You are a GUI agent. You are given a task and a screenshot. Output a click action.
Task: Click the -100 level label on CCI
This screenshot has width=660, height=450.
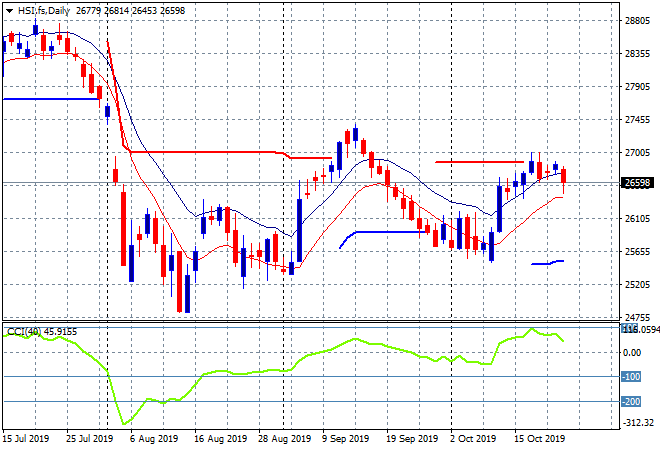[631, 377]
